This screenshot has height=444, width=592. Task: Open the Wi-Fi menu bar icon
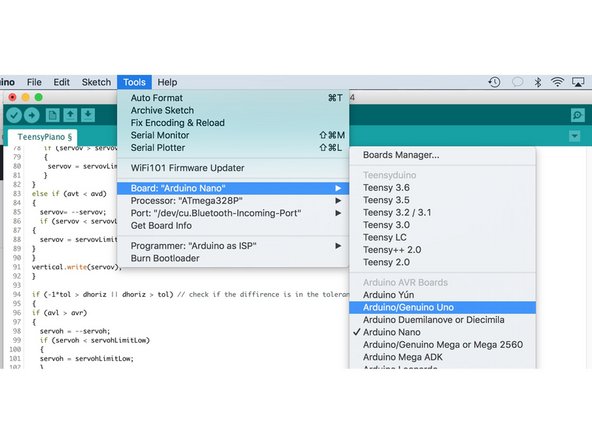557,82
